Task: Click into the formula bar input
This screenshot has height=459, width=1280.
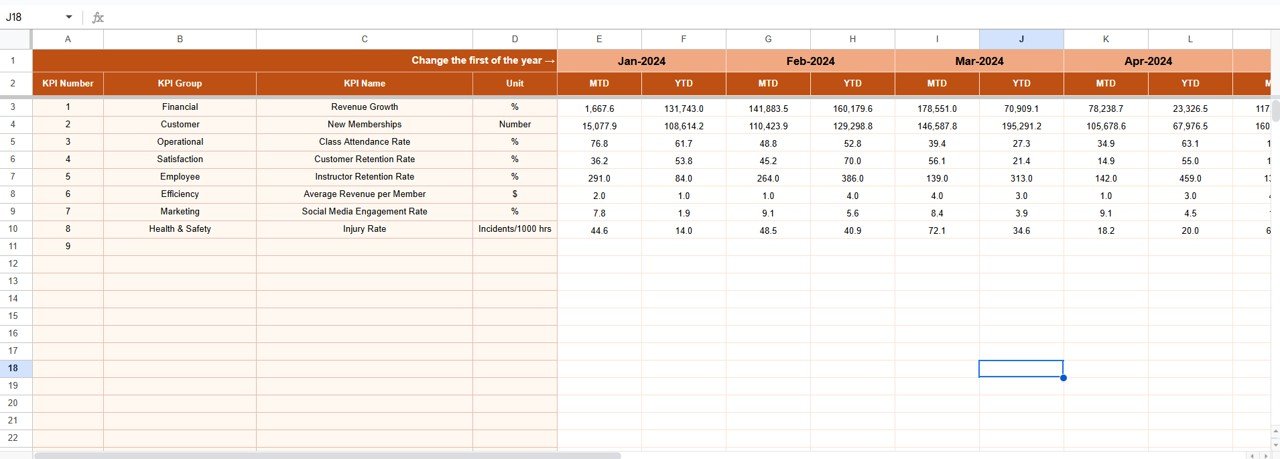Action: pos(600,17)
